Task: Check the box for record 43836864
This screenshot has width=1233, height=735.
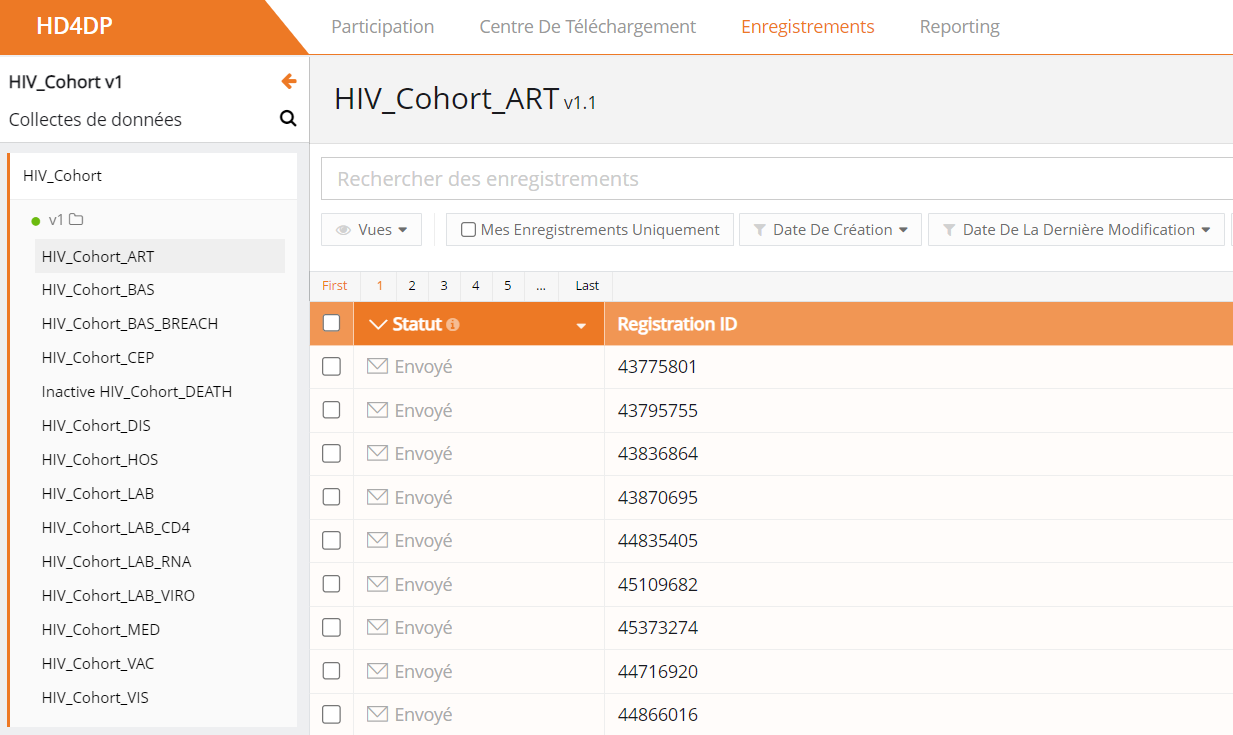Action: tap(331, 454)
